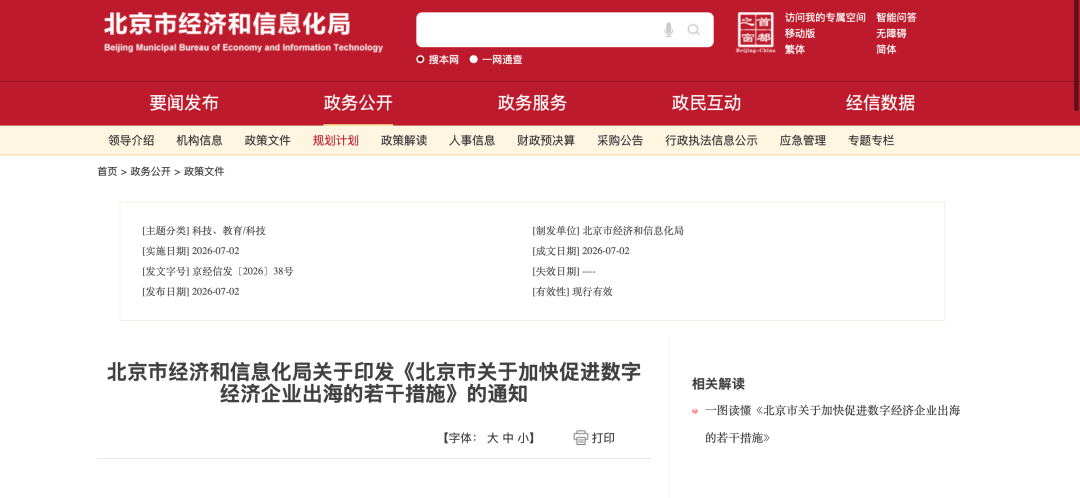Click the printer icon beside 打印
This screenshot has height=498, width=1080.
[x=581, y=437]
